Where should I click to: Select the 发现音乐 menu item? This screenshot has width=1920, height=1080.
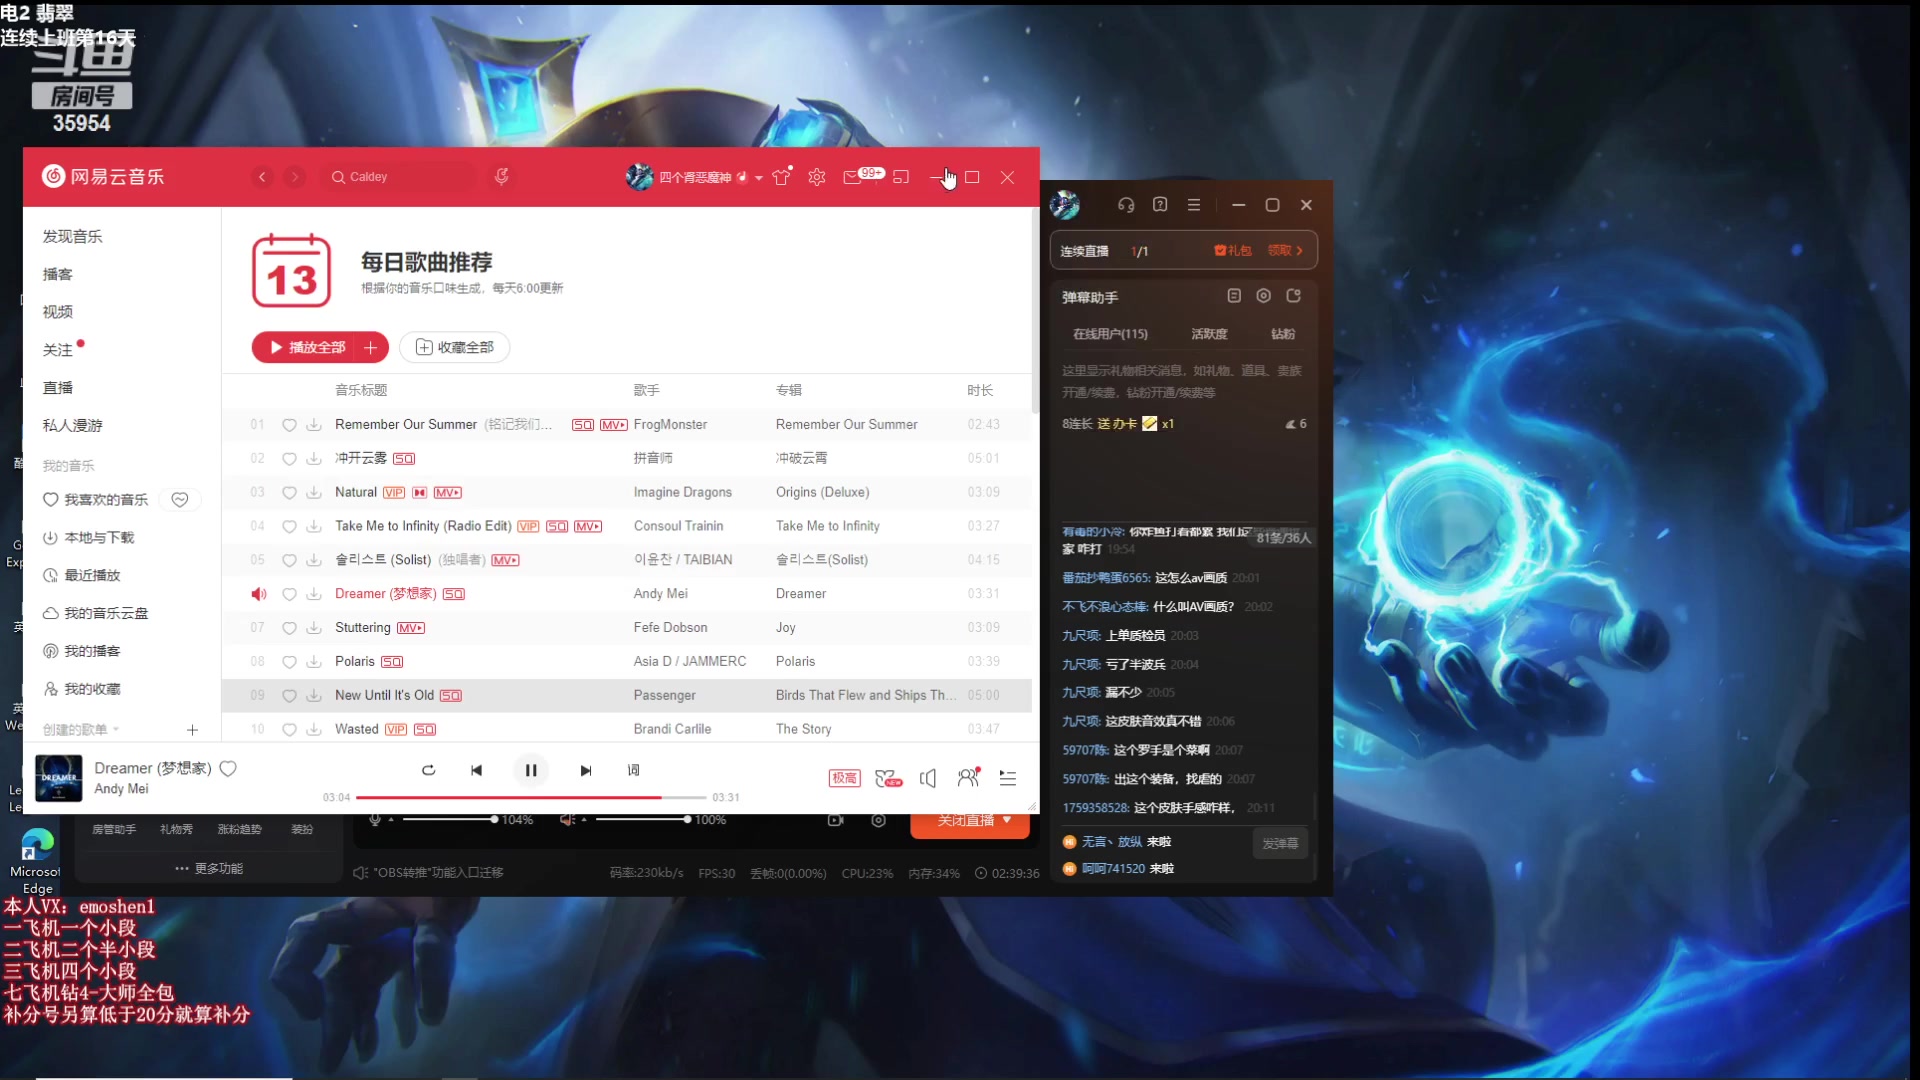73,235
